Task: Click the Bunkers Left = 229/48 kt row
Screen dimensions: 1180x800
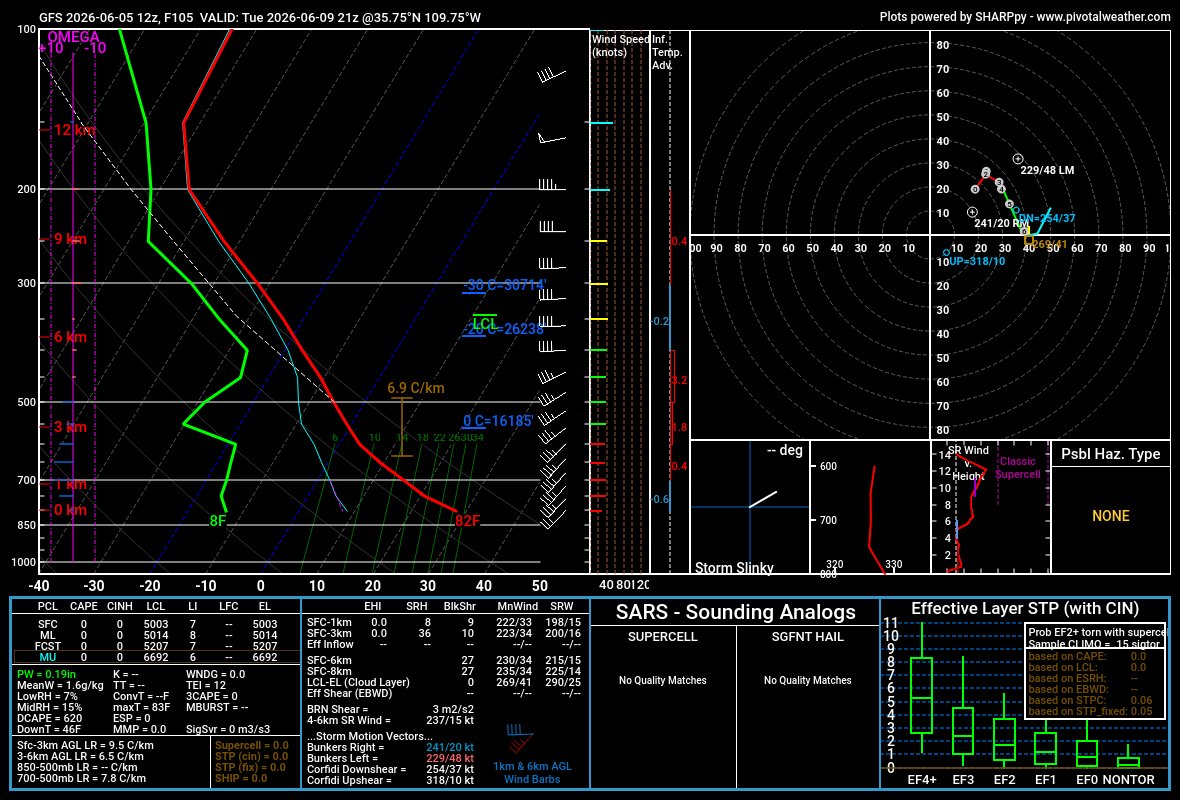Action: coord(391,758)
